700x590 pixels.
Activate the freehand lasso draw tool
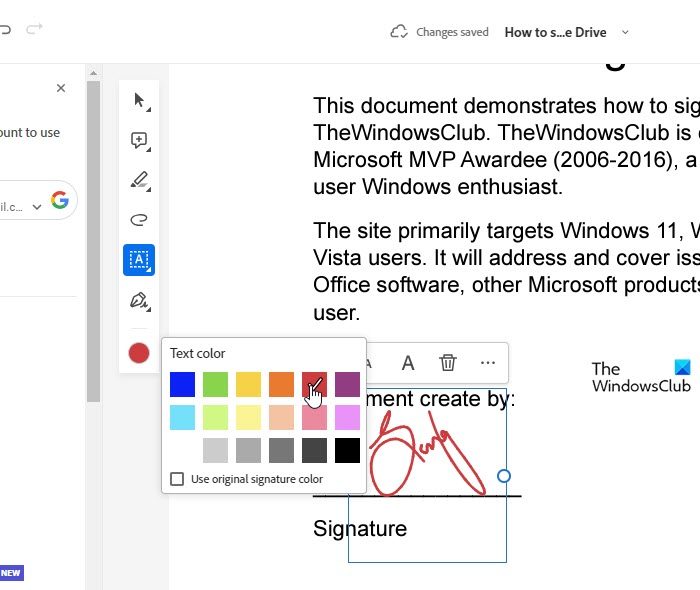click(139, 220)
